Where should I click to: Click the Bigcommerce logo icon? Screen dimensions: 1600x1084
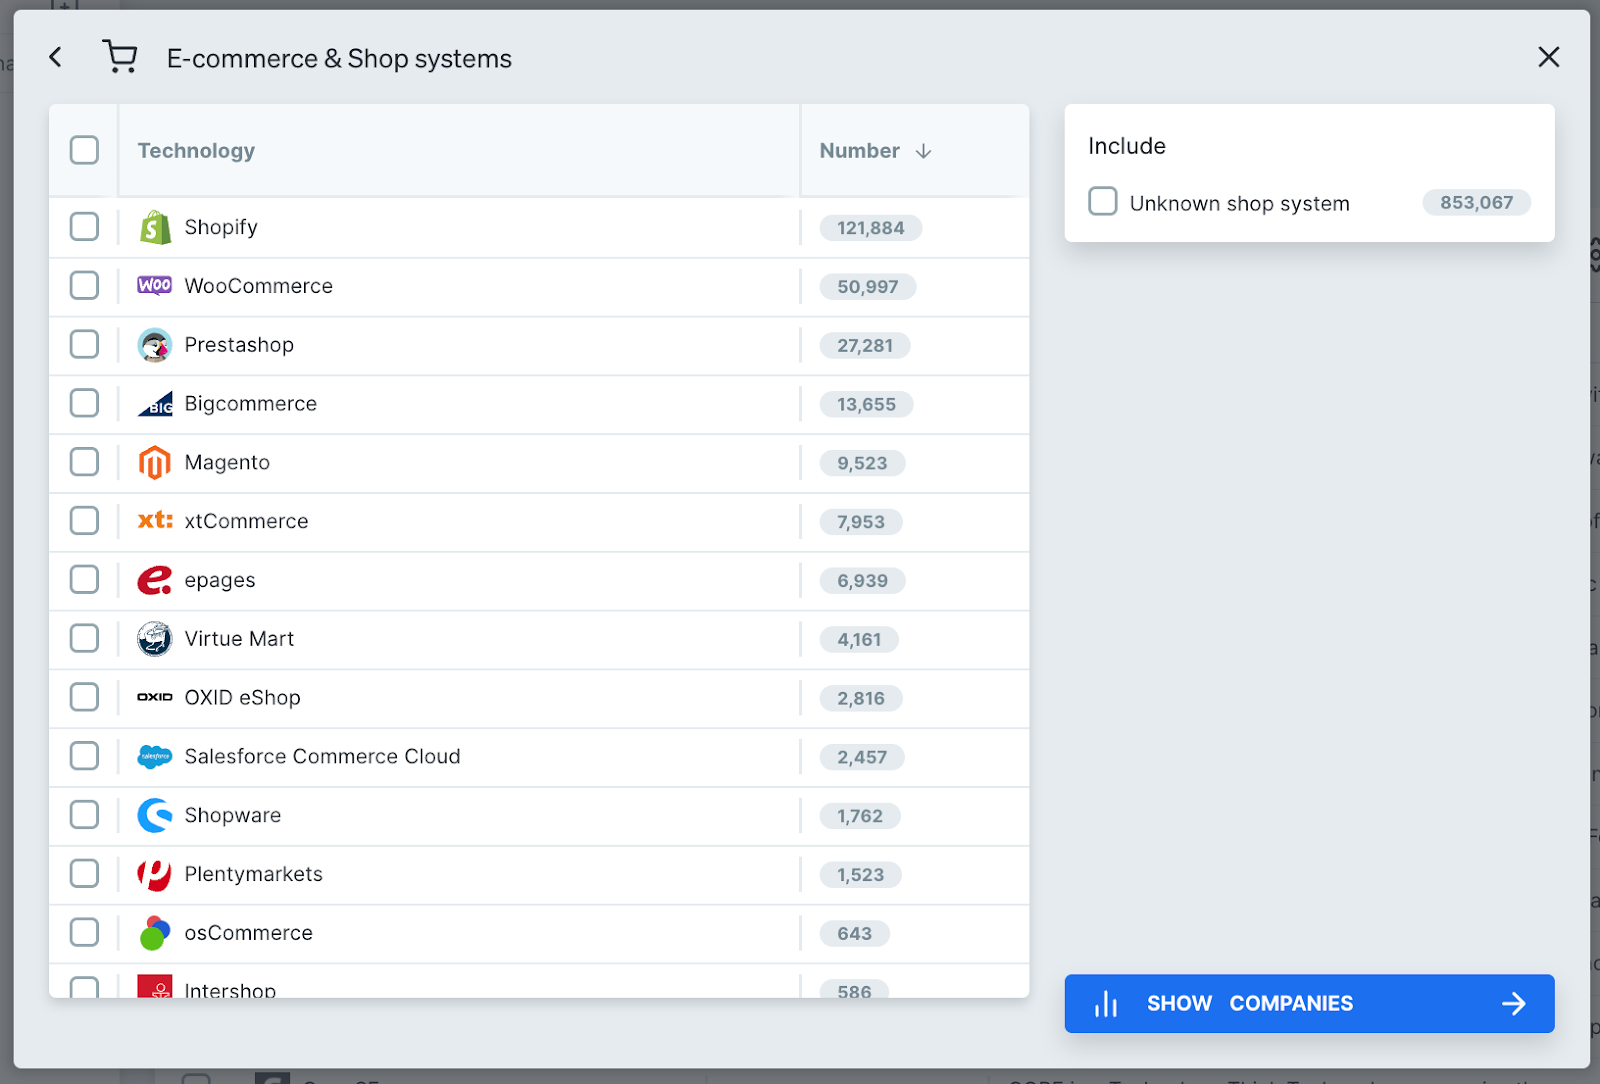coord(155,404)
